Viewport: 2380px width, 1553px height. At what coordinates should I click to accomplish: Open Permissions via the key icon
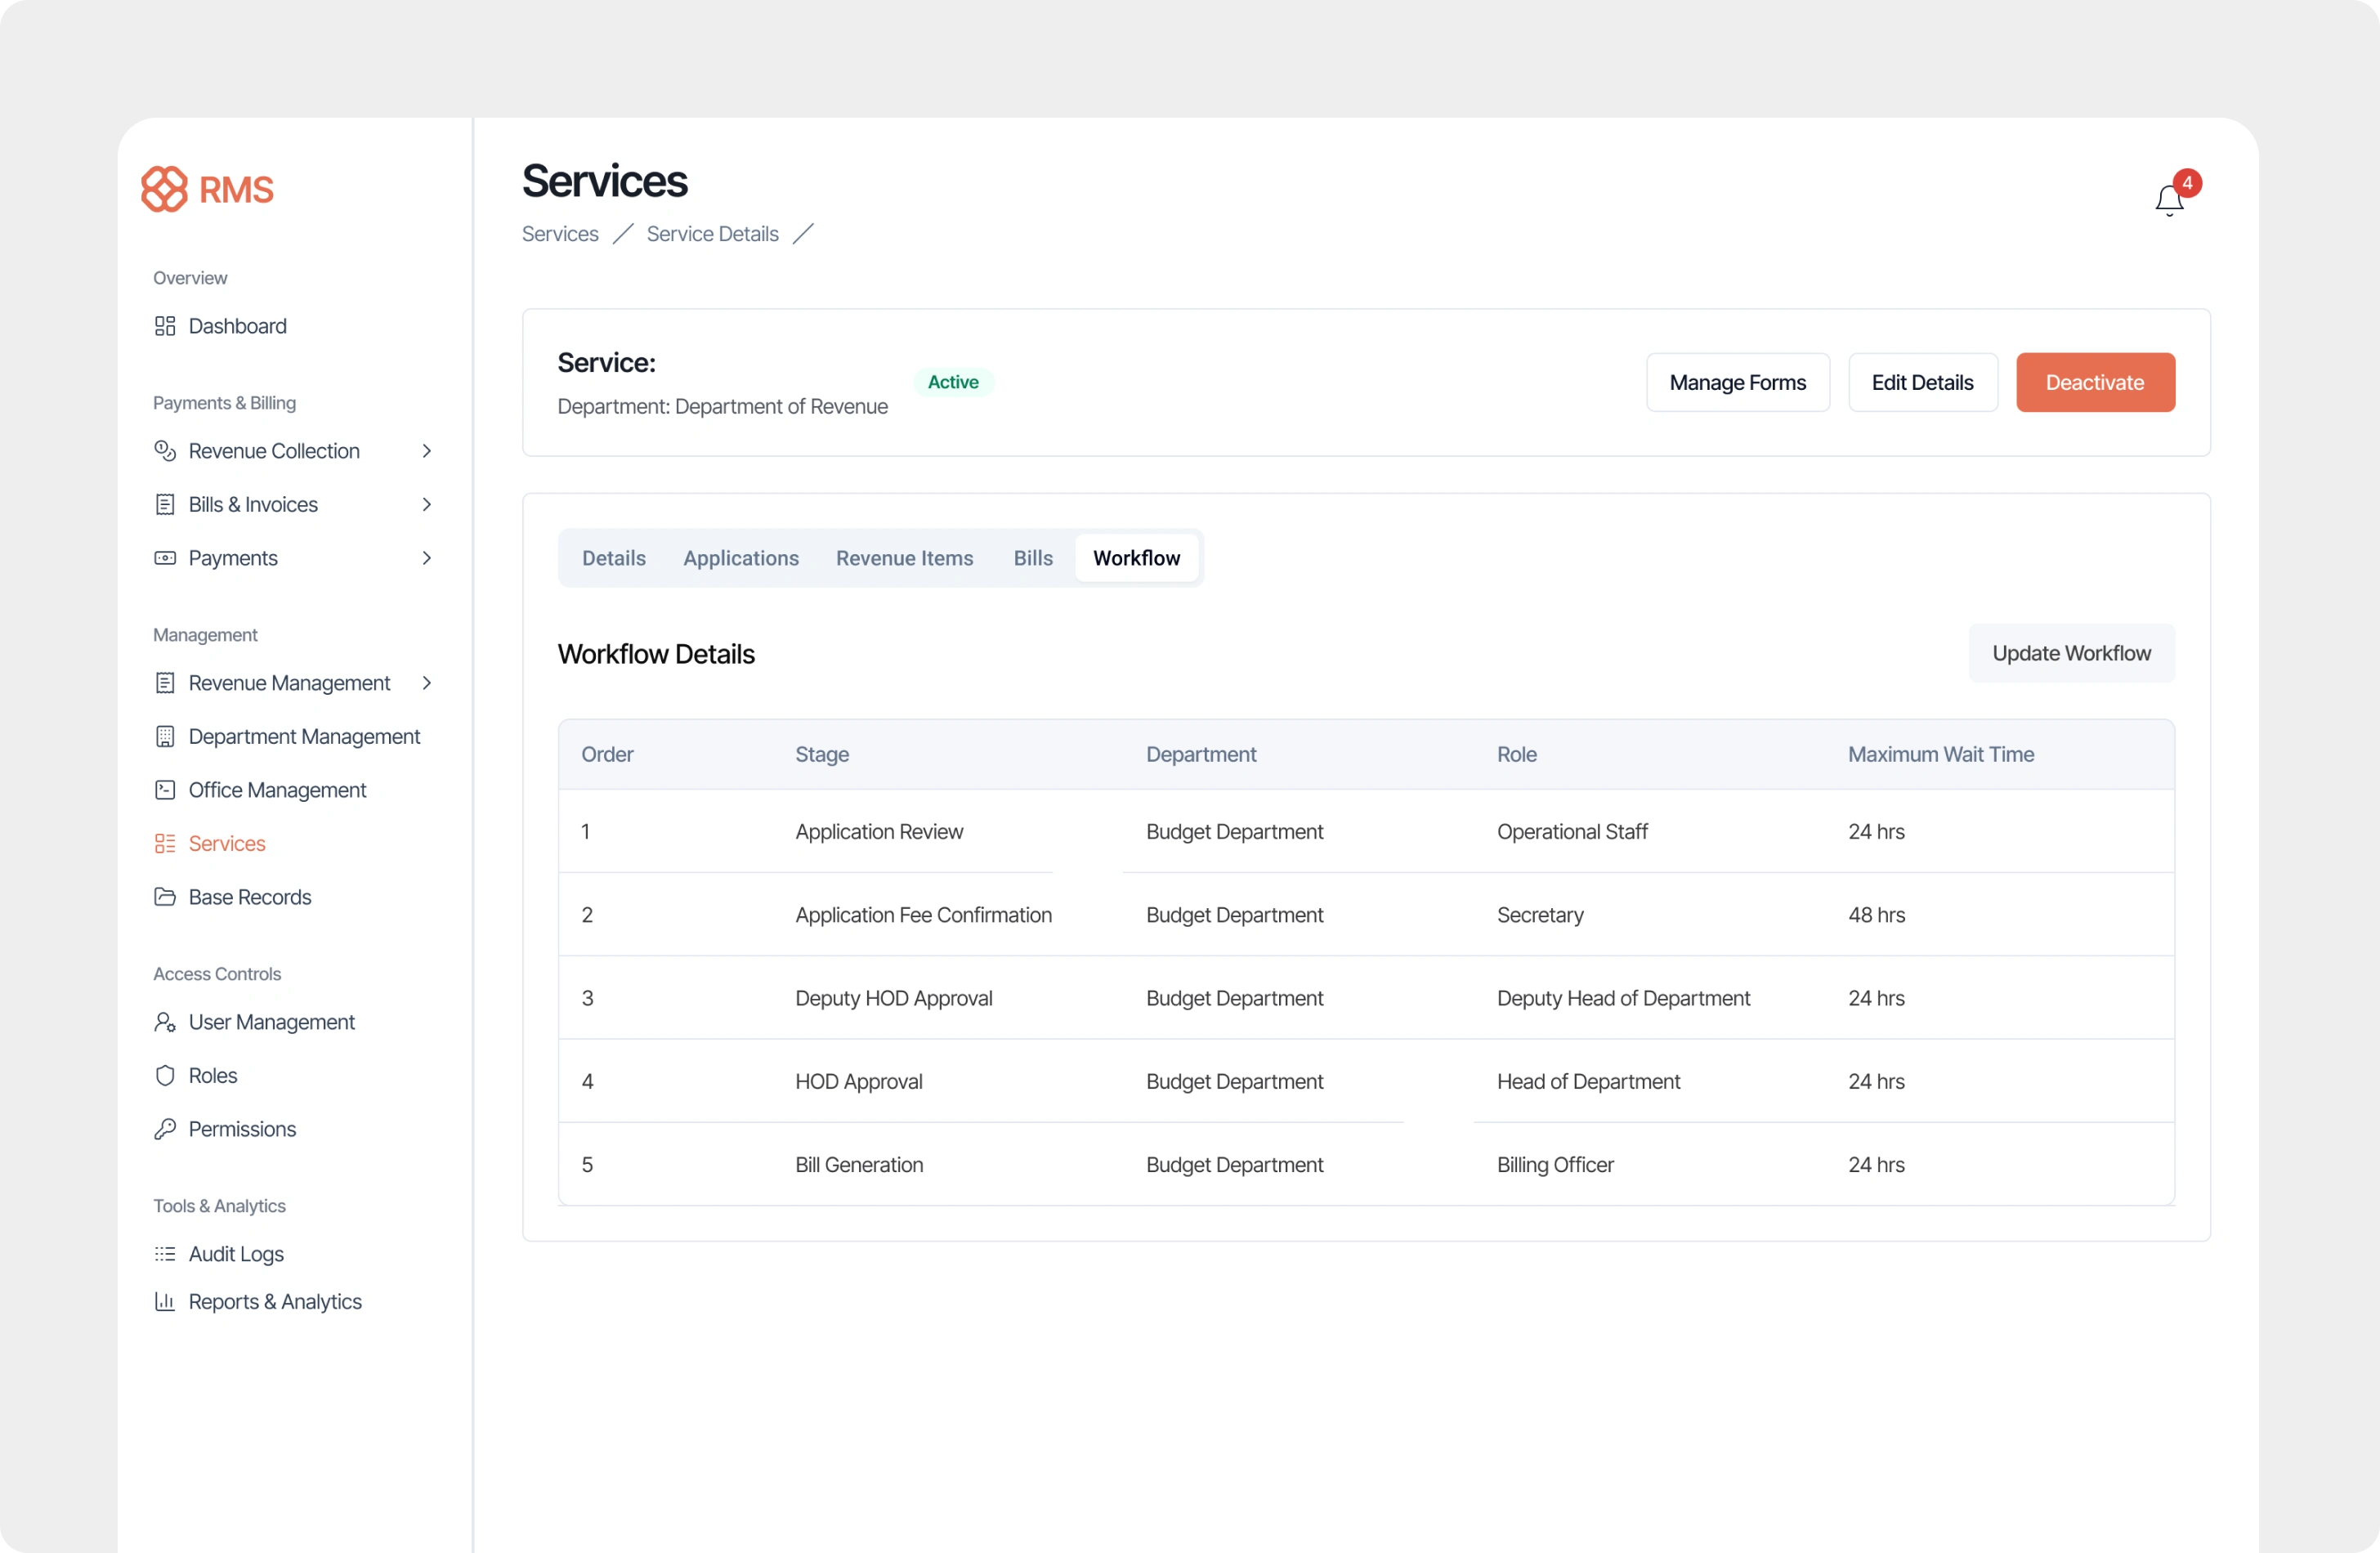(165, 1129)
